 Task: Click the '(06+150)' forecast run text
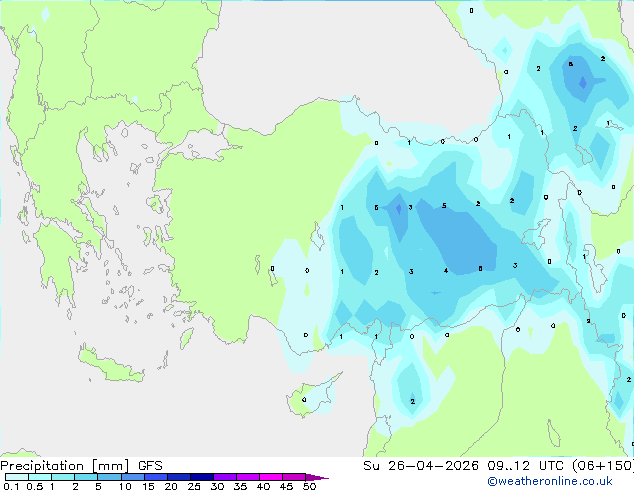[603, 466]
